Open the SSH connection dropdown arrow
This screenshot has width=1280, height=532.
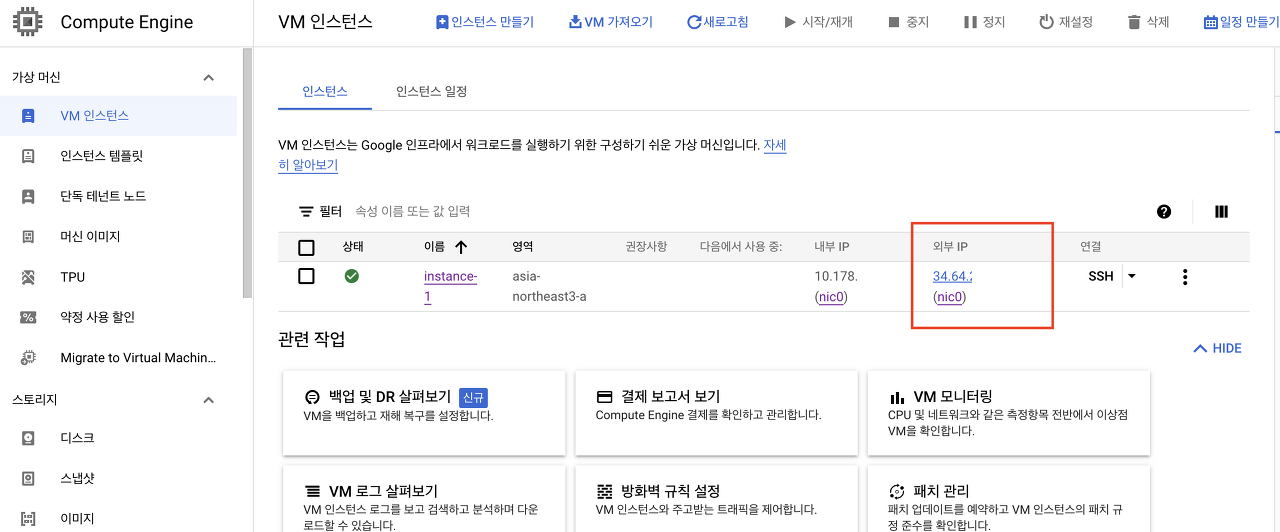tap(1131, 276)
